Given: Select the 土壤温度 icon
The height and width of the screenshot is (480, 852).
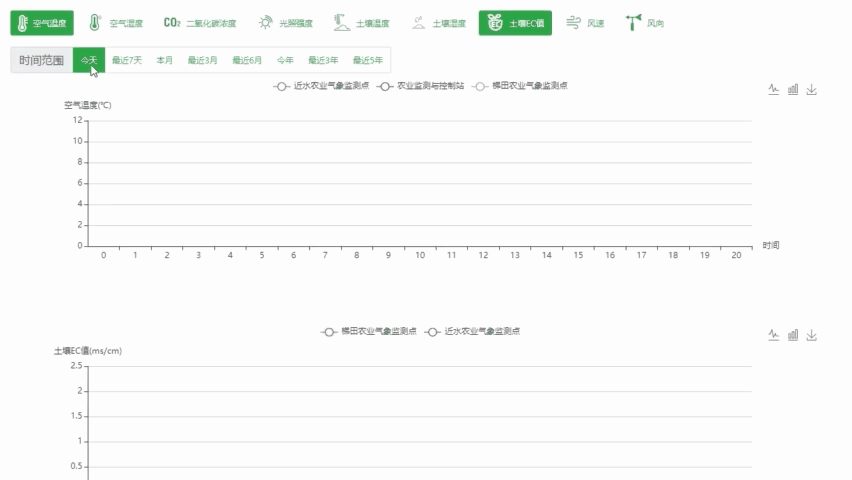Looking at the screenshot, I should (x=342, y=22).
